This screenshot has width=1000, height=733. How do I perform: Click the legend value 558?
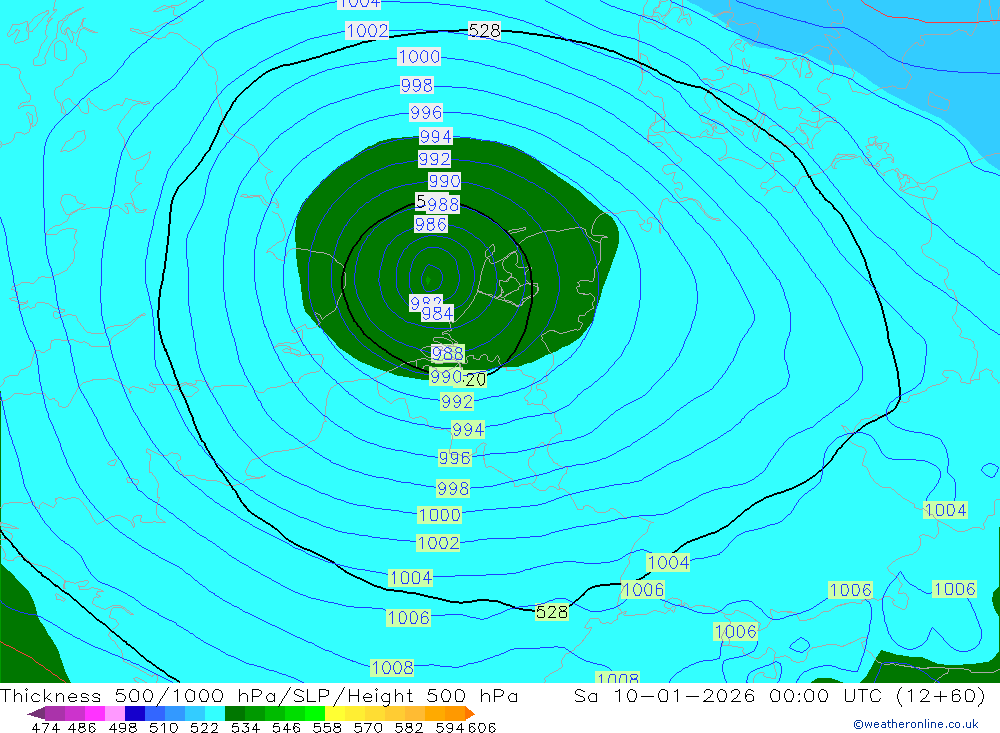(327, 727)
